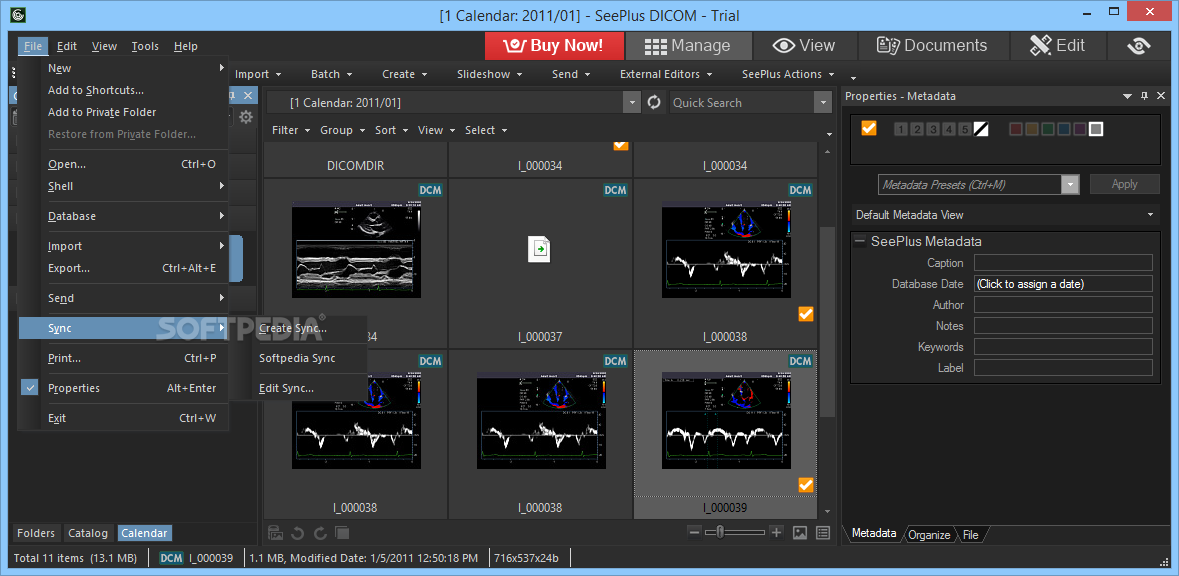Select the purple color label
The width and height of the screenshot is (1179, 576).
(1080, 129)
